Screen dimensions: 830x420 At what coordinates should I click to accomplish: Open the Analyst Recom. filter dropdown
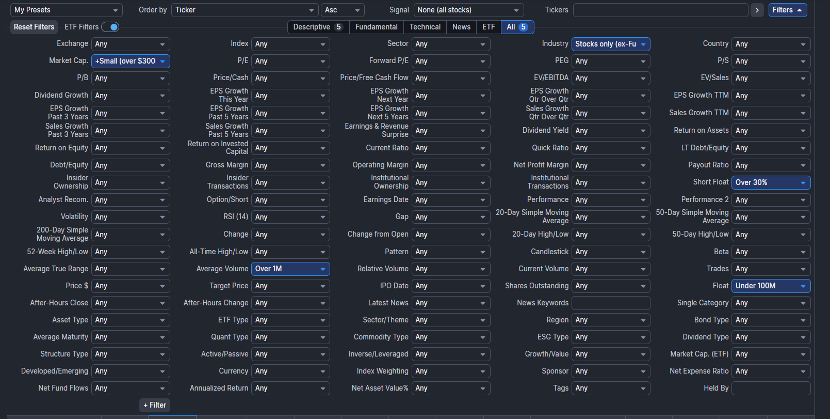[130, 200]
